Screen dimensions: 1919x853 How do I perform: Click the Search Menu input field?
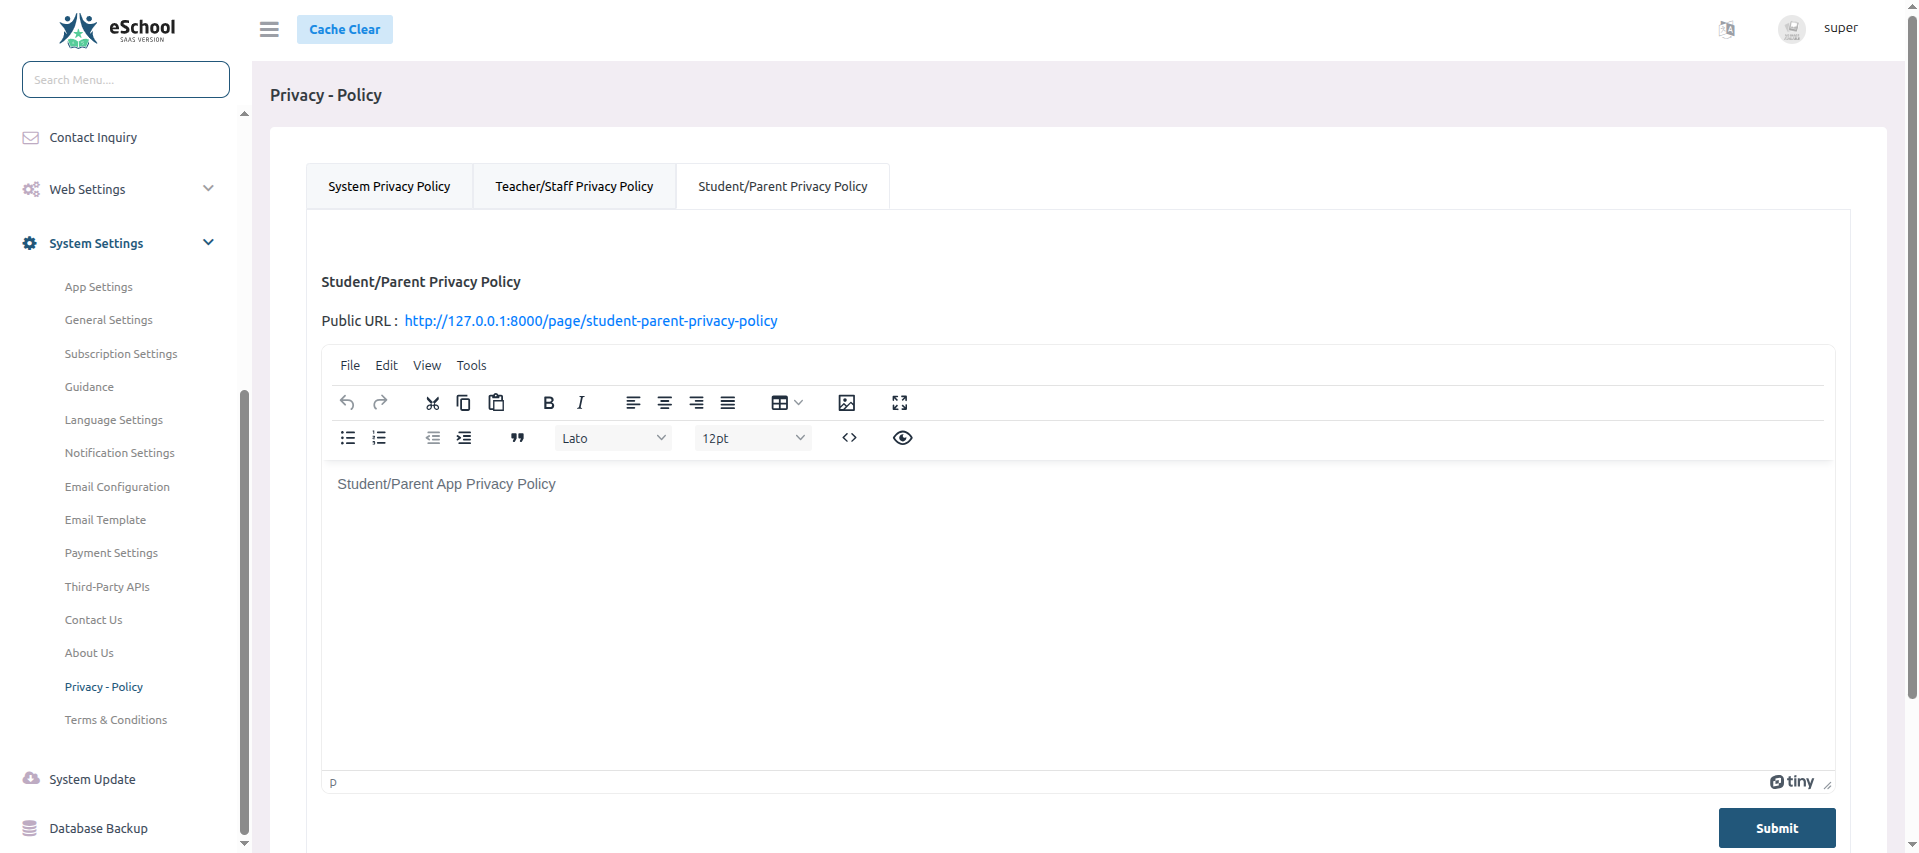tap(126, 80)
